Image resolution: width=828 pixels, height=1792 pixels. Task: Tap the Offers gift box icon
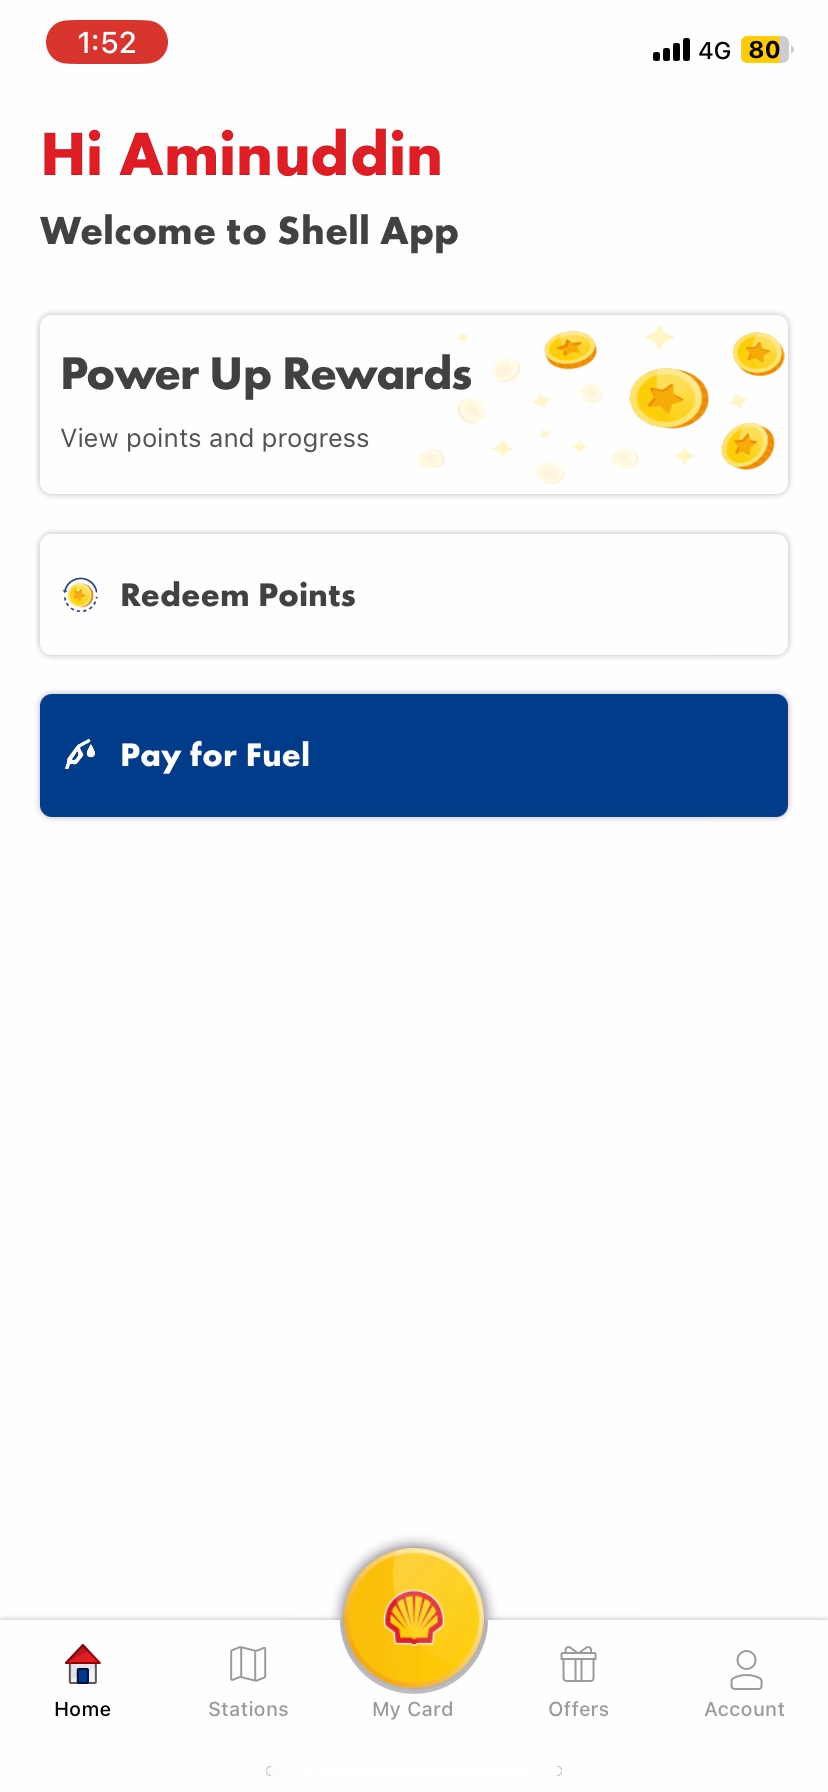coord(578,1664)
